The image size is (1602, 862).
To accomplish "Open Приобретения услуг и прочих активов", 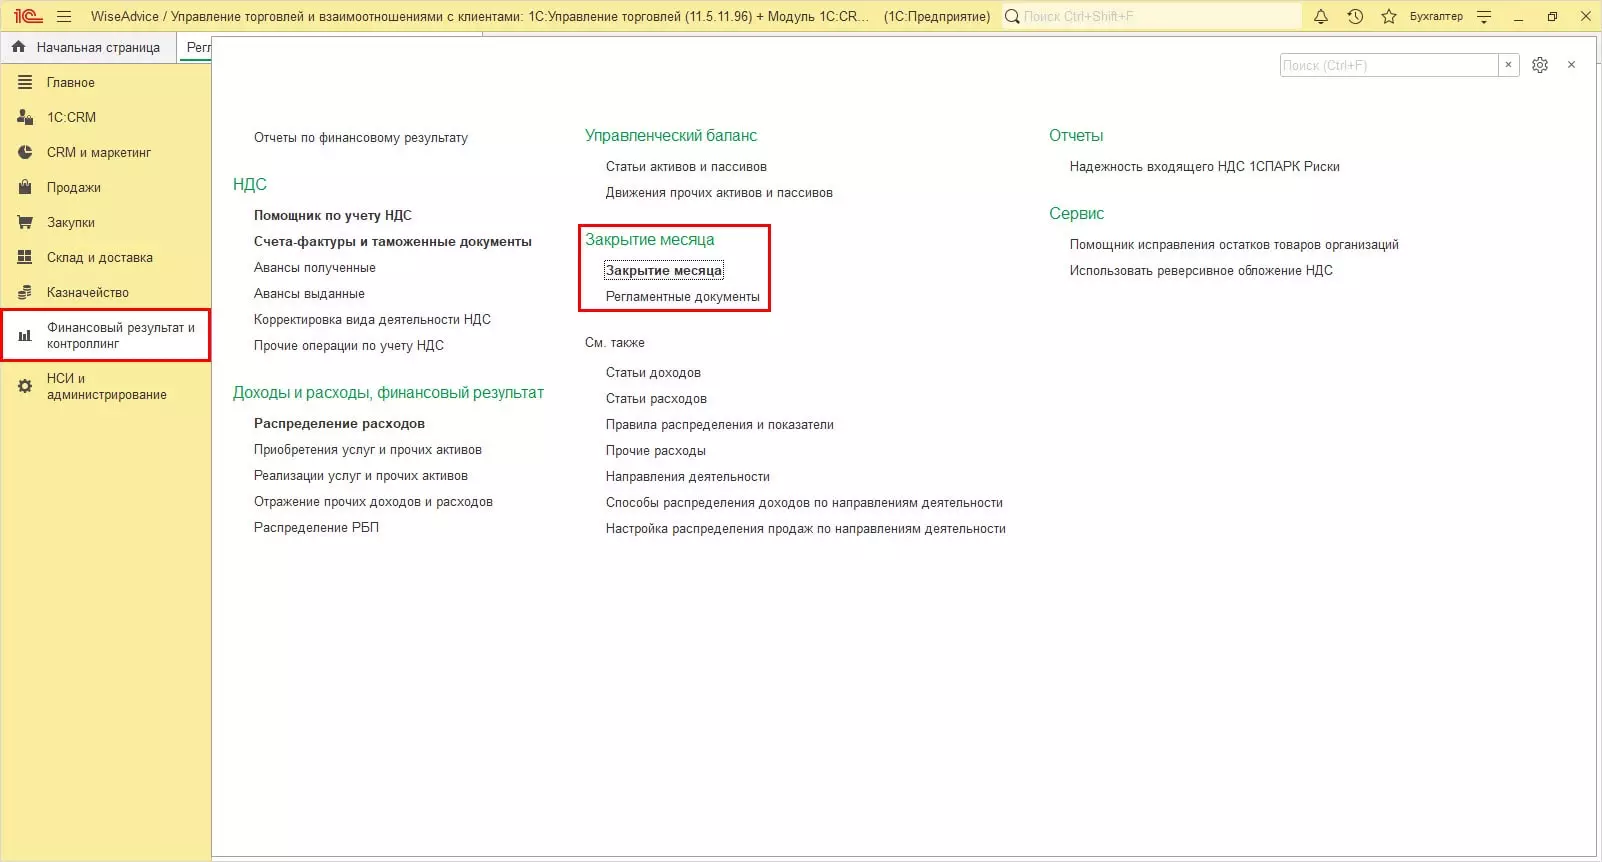I will [368, 449].
